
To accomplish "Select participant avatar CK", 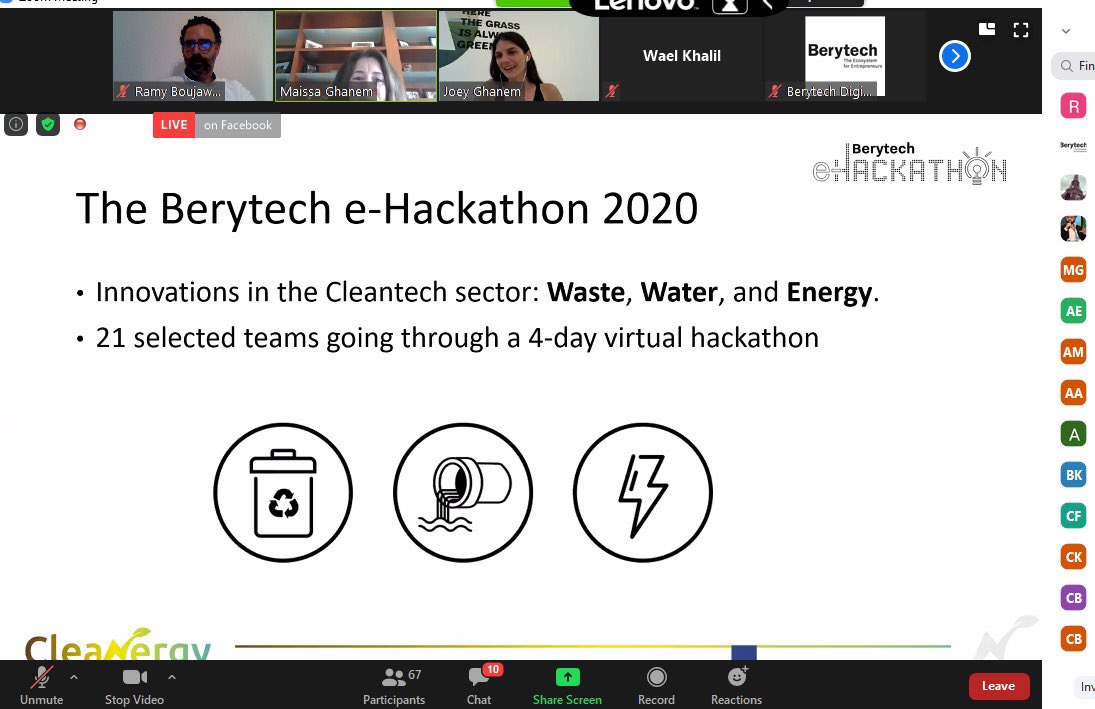I will (x=1073, y=557).
